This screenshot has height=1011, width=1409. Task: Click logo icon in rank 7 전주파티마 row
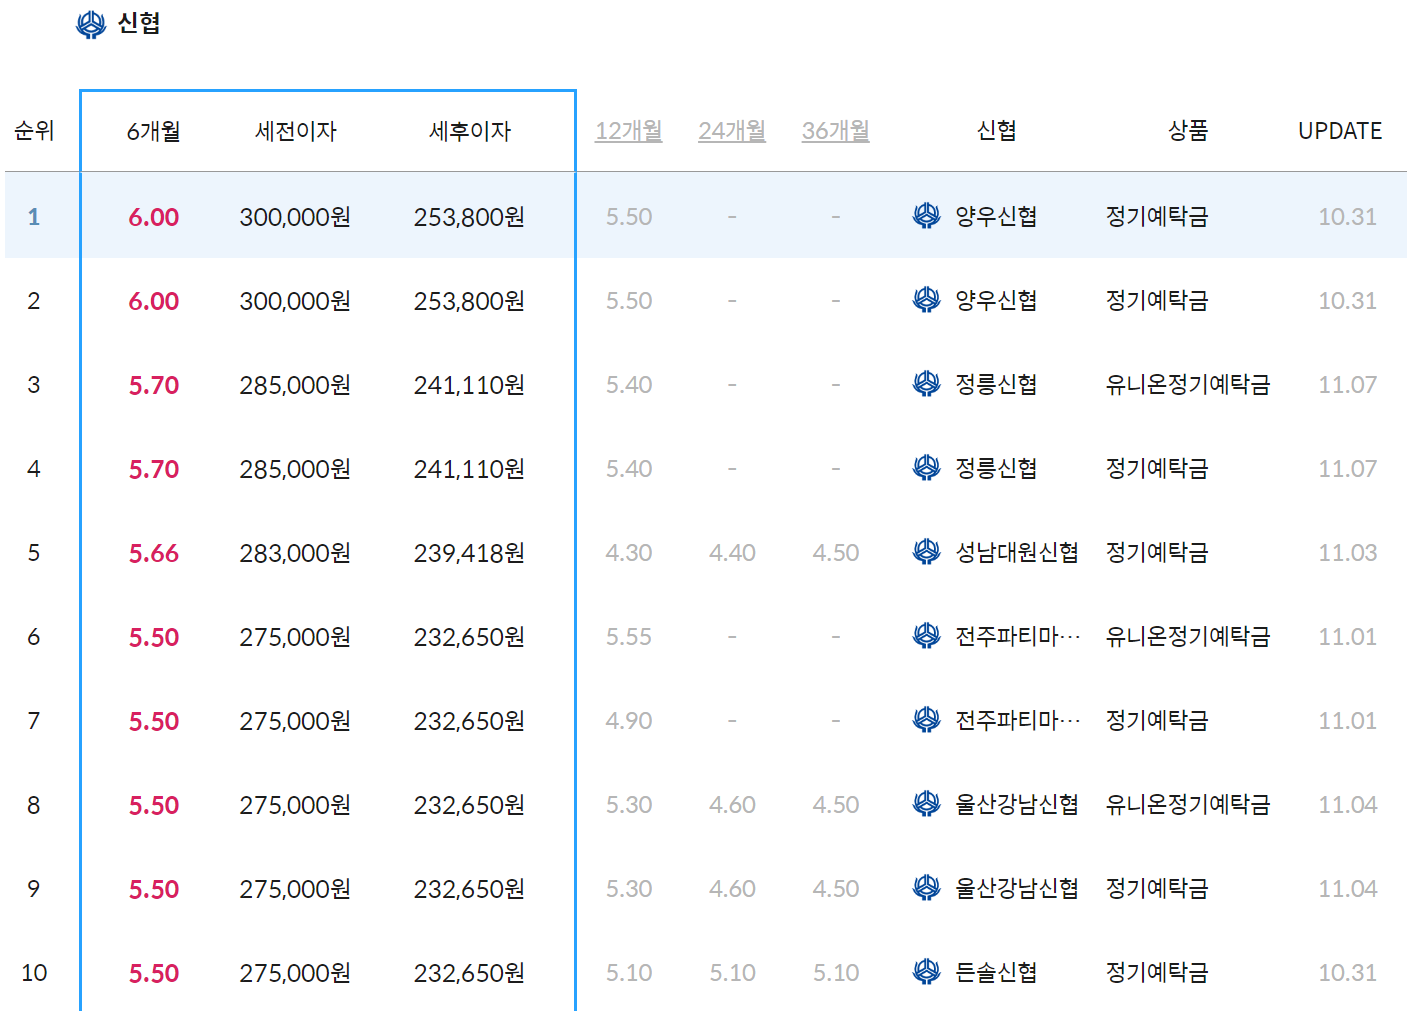pyautogui.click(x=927, y=720)
